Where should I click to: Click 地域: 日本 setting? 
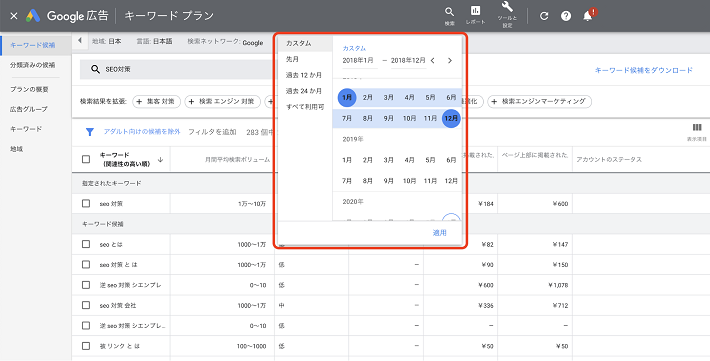pyautogui.click(x=106, y=41)
